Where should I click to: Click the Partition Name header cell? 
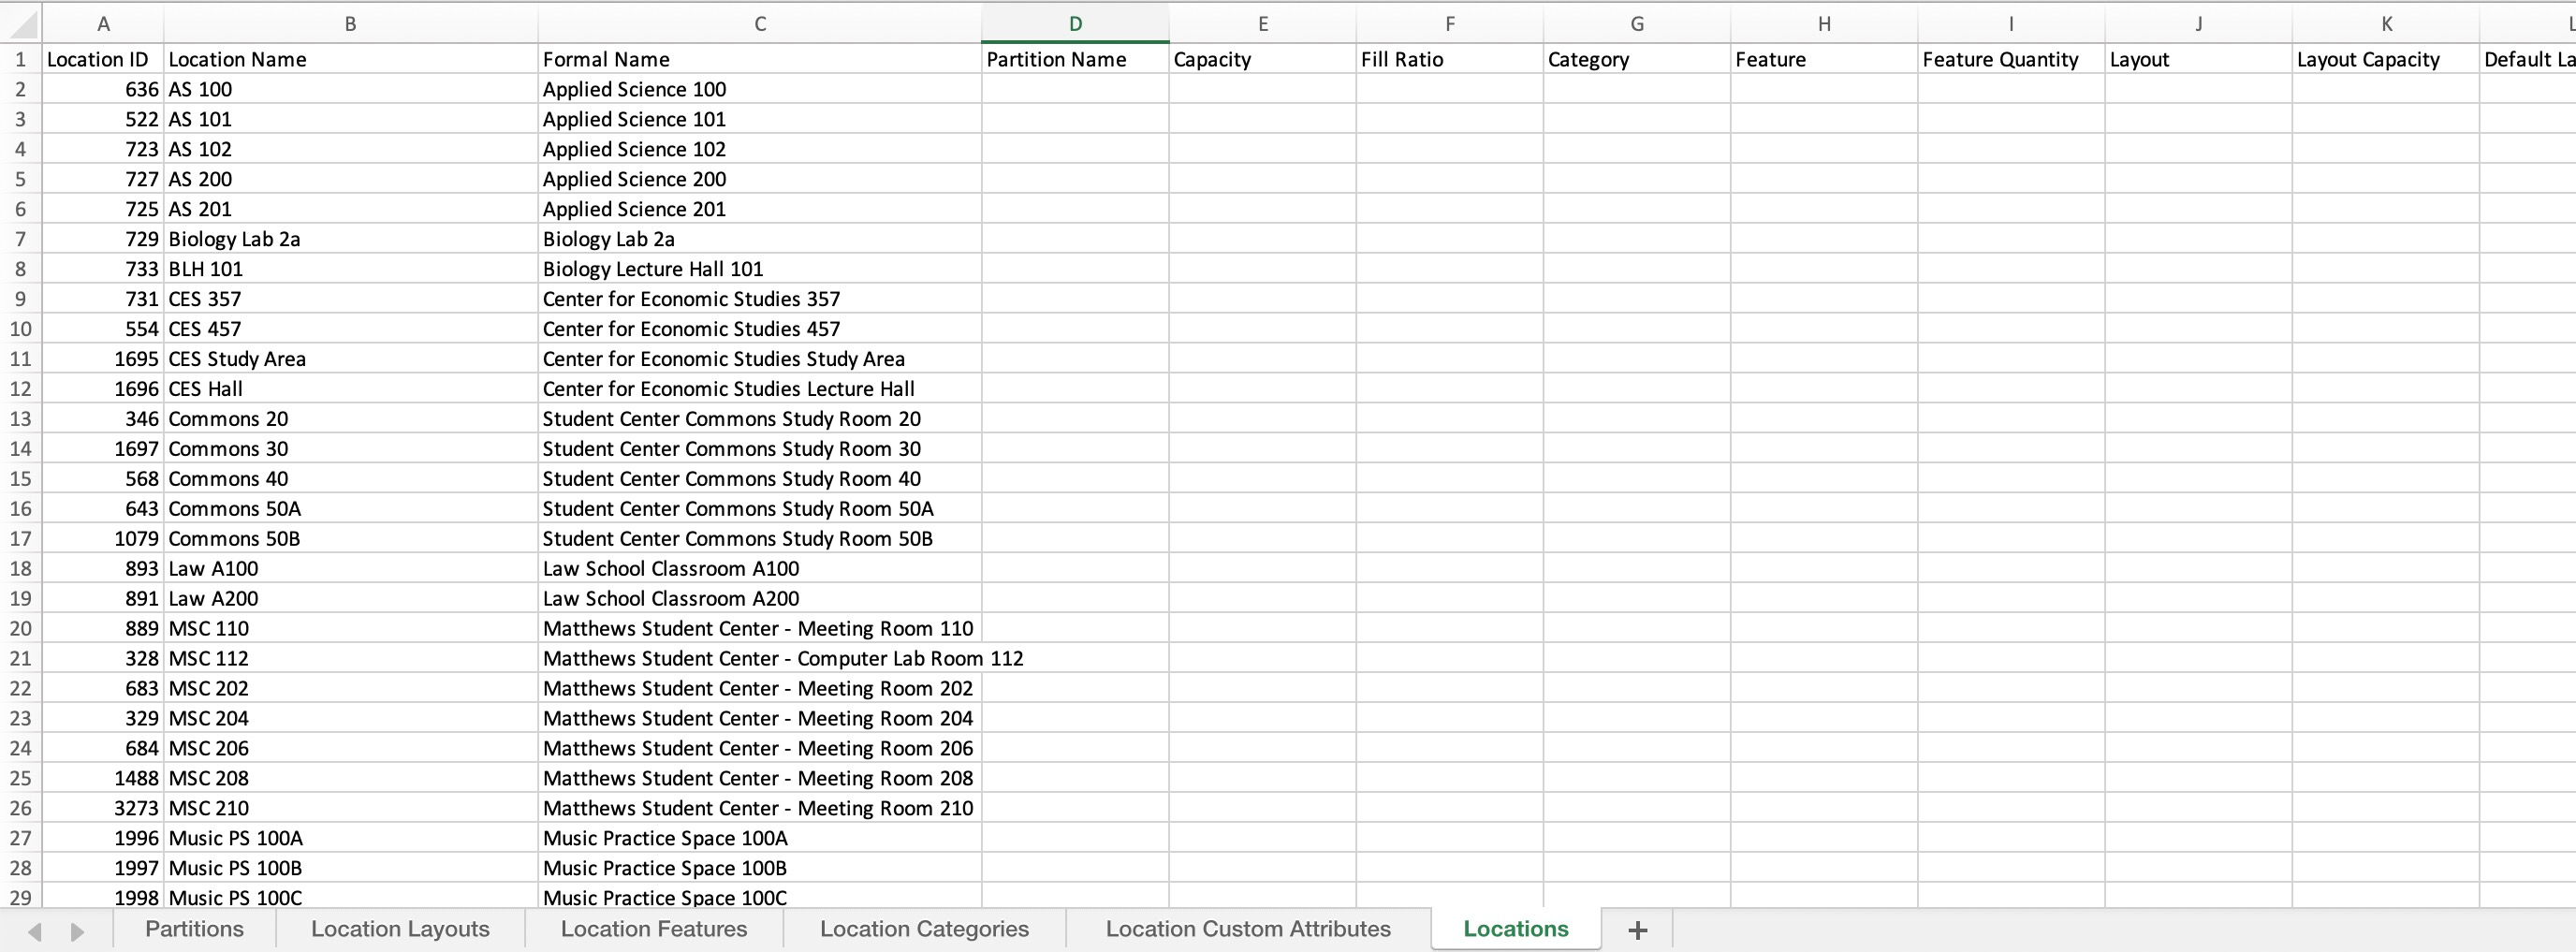[1075, 59]
